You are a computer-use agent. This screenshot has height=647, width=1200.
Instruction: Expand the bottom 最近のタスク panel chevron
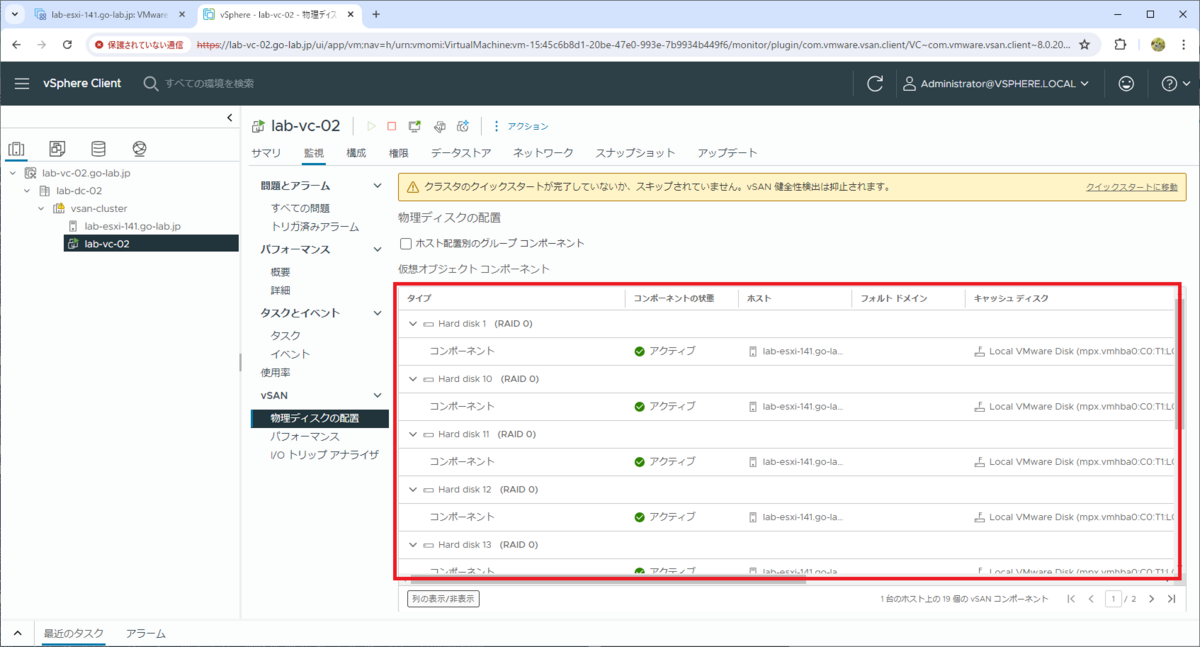[17, 633]
